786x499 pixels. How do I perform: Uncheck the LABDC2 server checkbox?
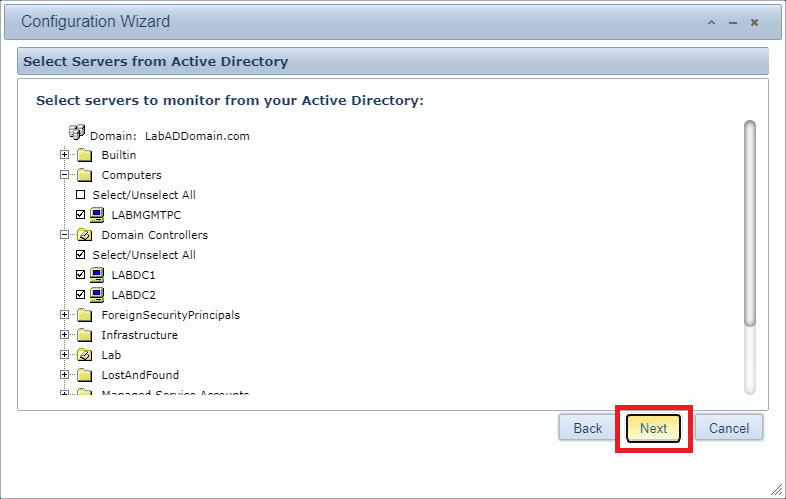(81, 295)
